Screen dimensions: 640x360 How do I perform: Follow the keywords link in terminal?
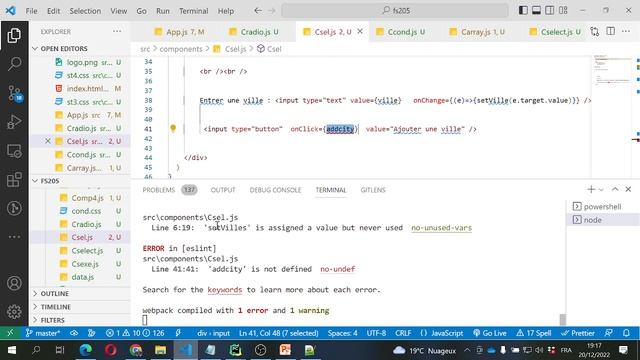pos(224,289)
